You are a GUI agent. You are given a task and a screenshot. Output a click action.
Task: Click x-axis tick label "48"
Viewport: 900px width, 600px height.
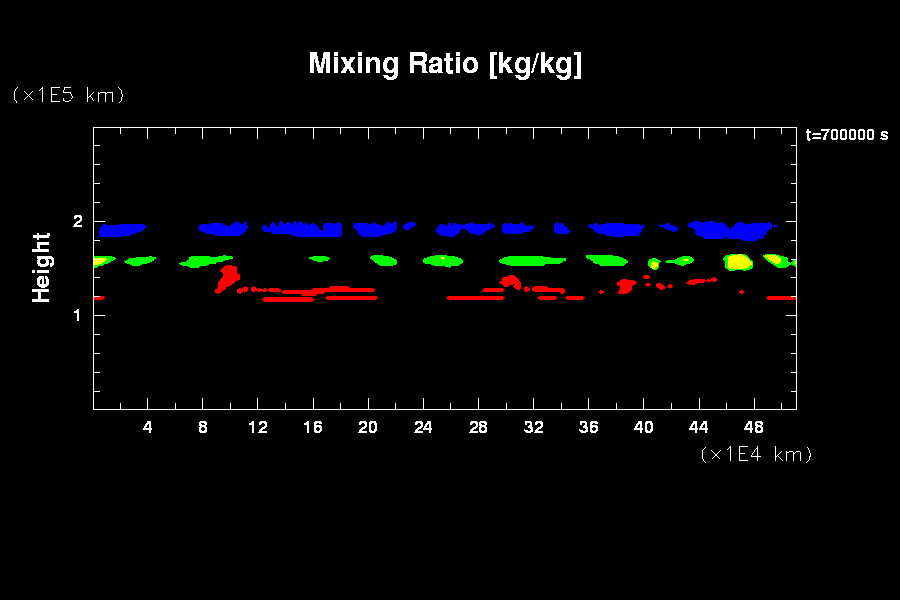[x=753, y=428]
